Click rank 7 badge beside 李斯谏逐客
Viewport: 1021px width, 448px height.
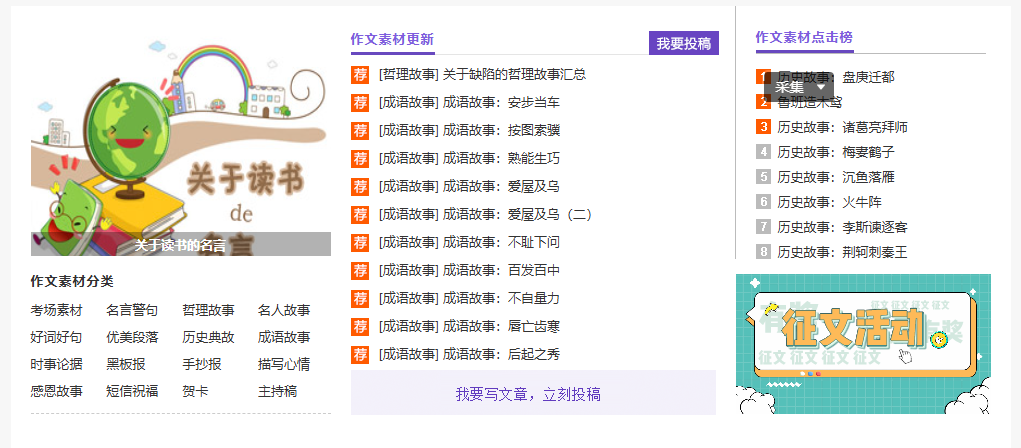[763, 227]
